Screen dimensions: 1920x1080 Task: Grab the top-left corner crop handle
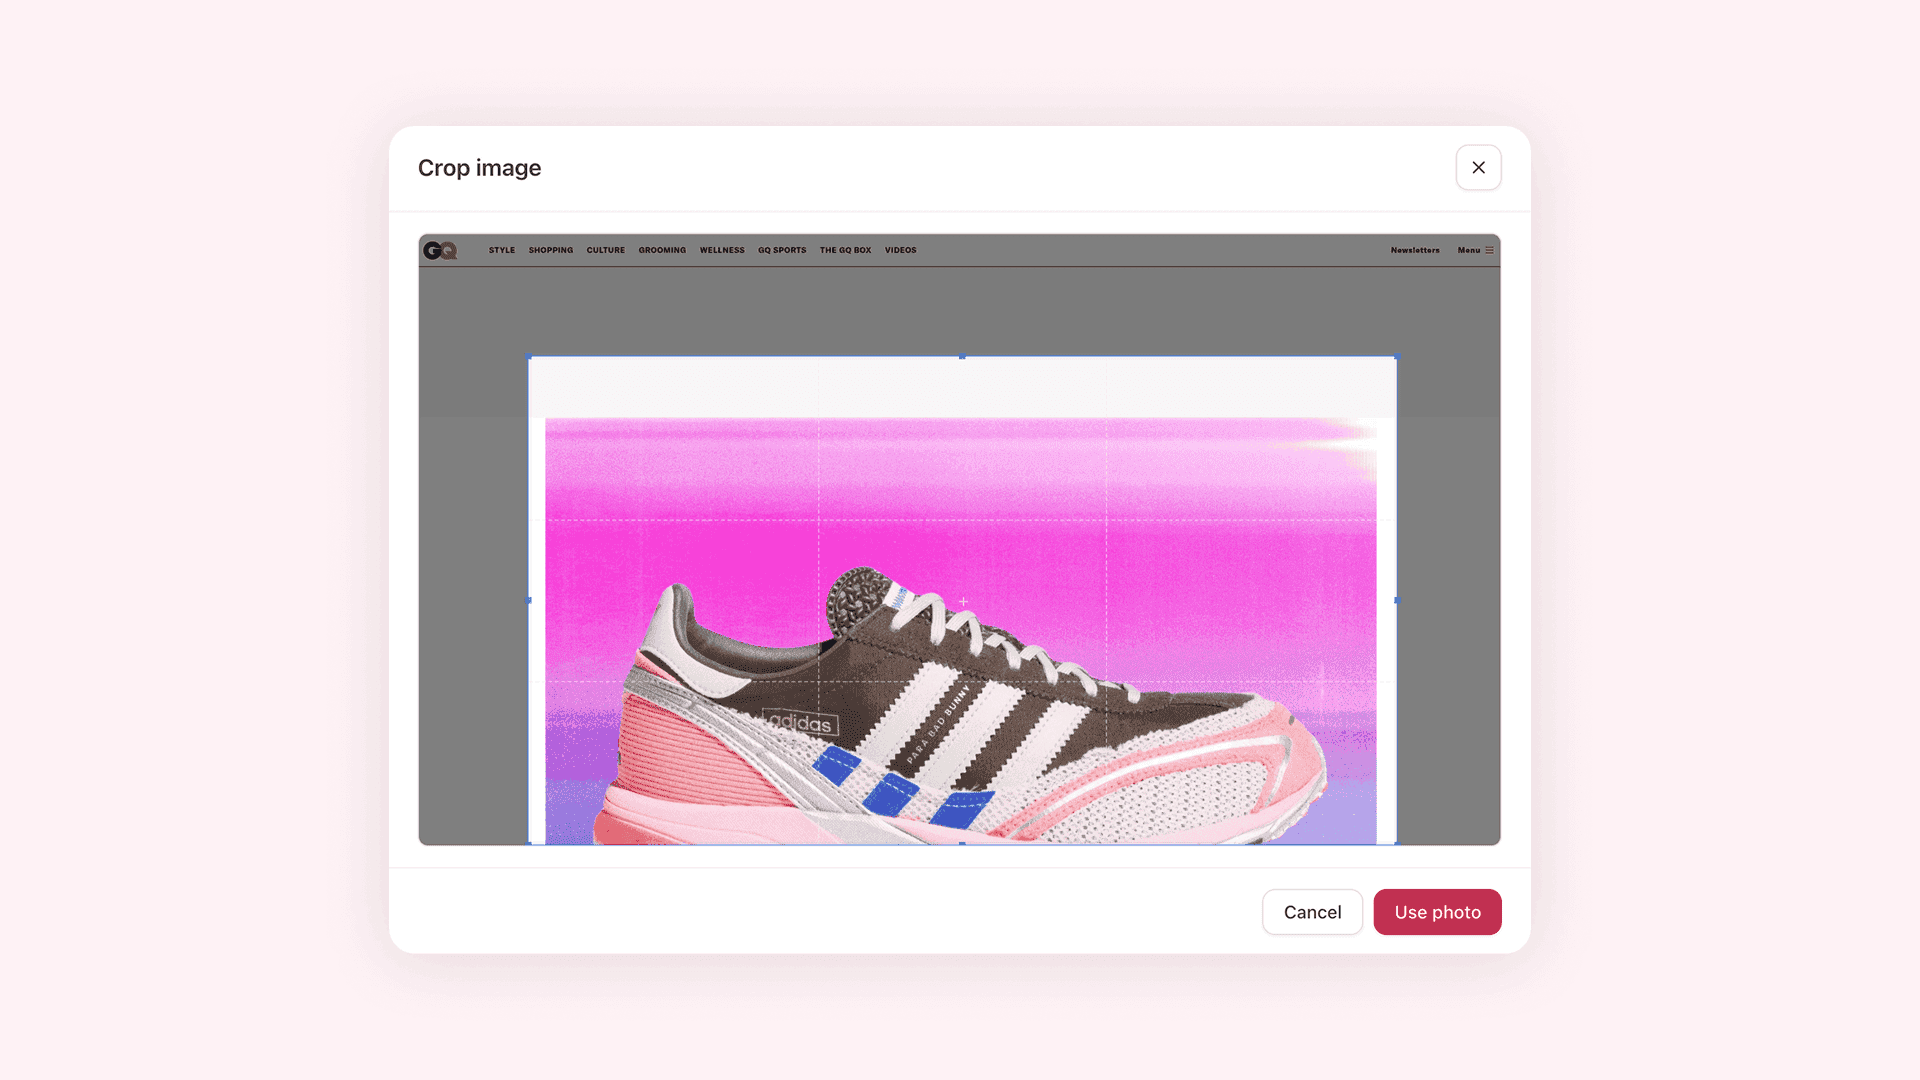point(530,356)
